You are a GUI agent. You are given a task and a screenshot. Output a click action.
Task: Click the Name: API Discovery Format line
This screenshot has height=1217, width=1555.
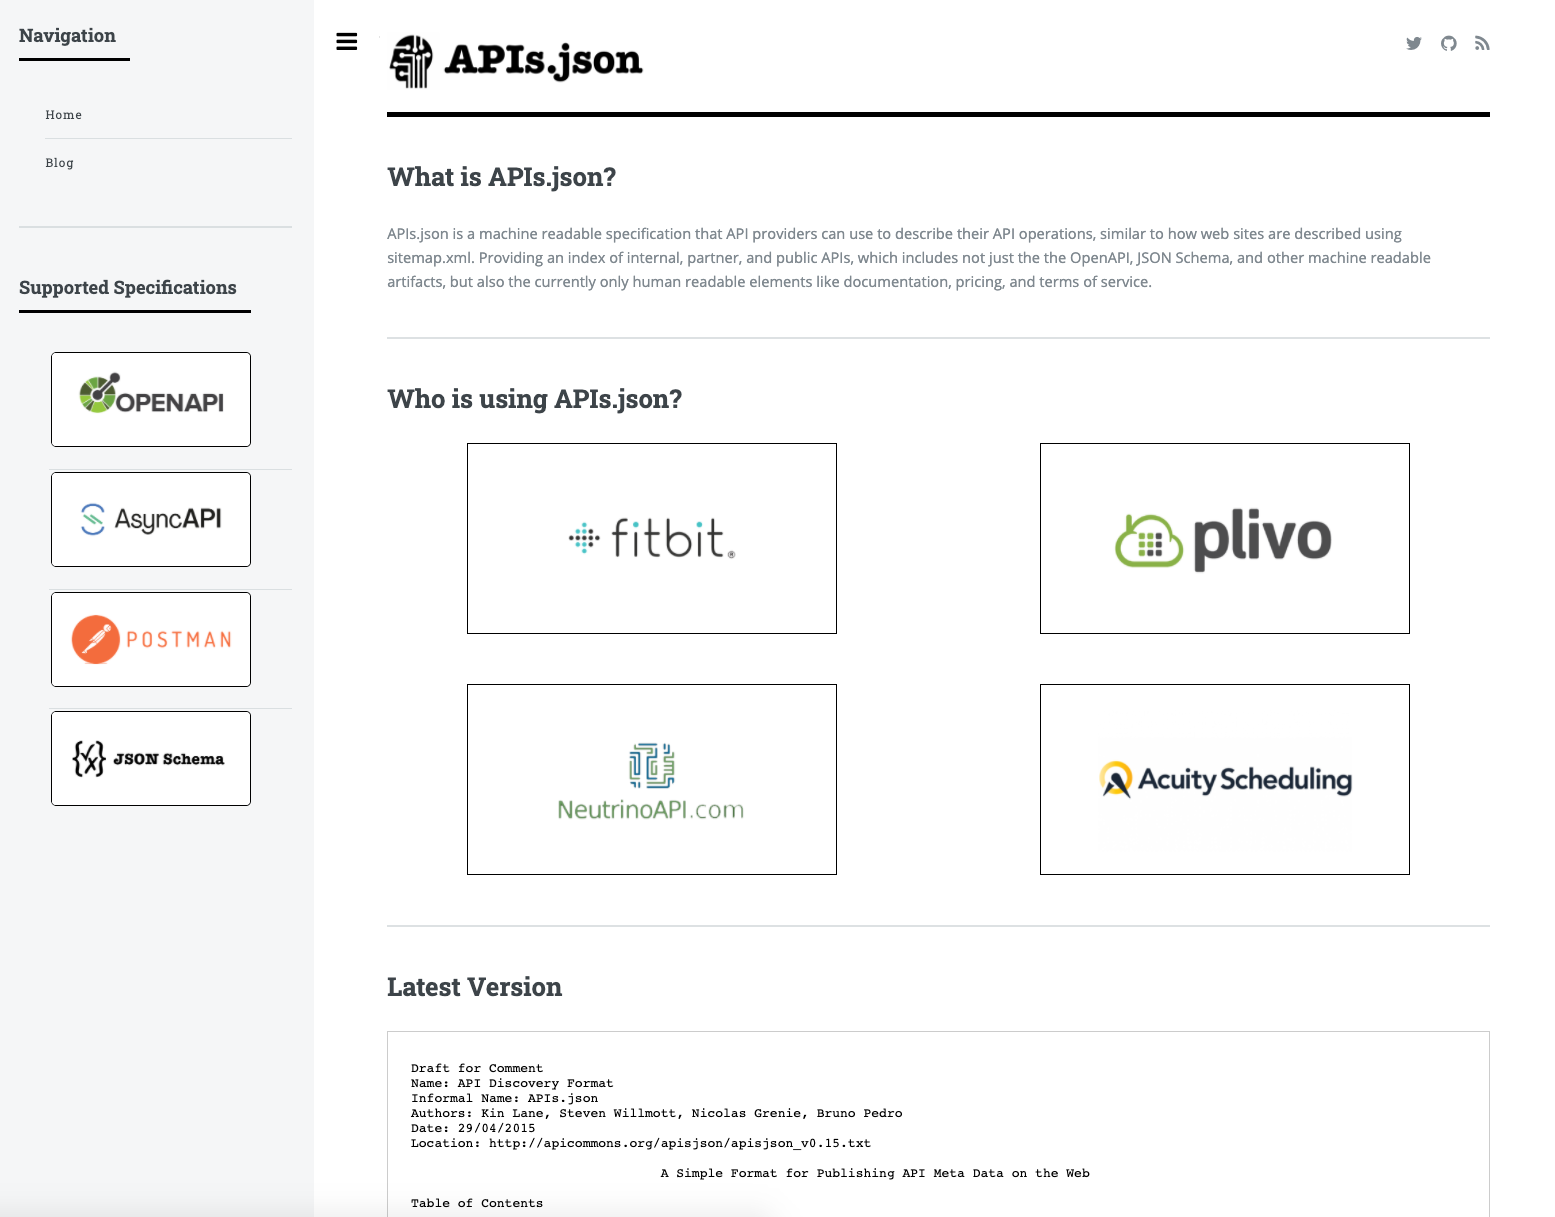coord(512,1083)
